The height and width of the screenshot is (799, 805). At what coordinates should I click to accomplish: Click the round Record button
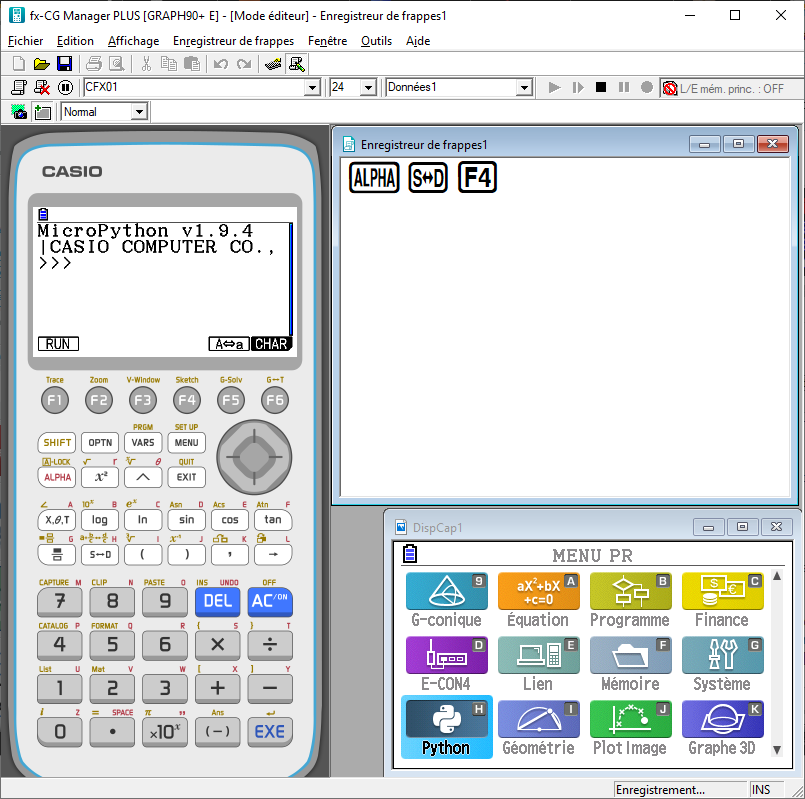coord(647,87)
